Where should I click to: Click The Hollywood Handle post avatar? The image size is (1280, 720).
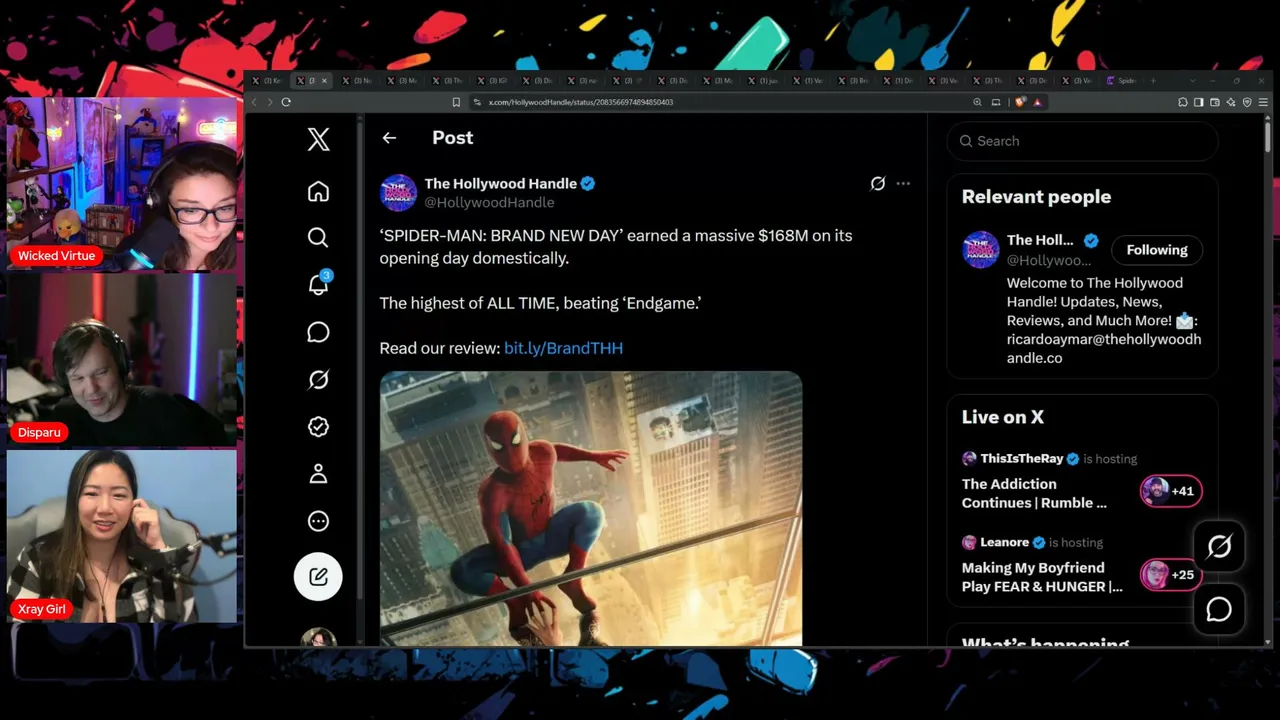[x=398, y=192]
